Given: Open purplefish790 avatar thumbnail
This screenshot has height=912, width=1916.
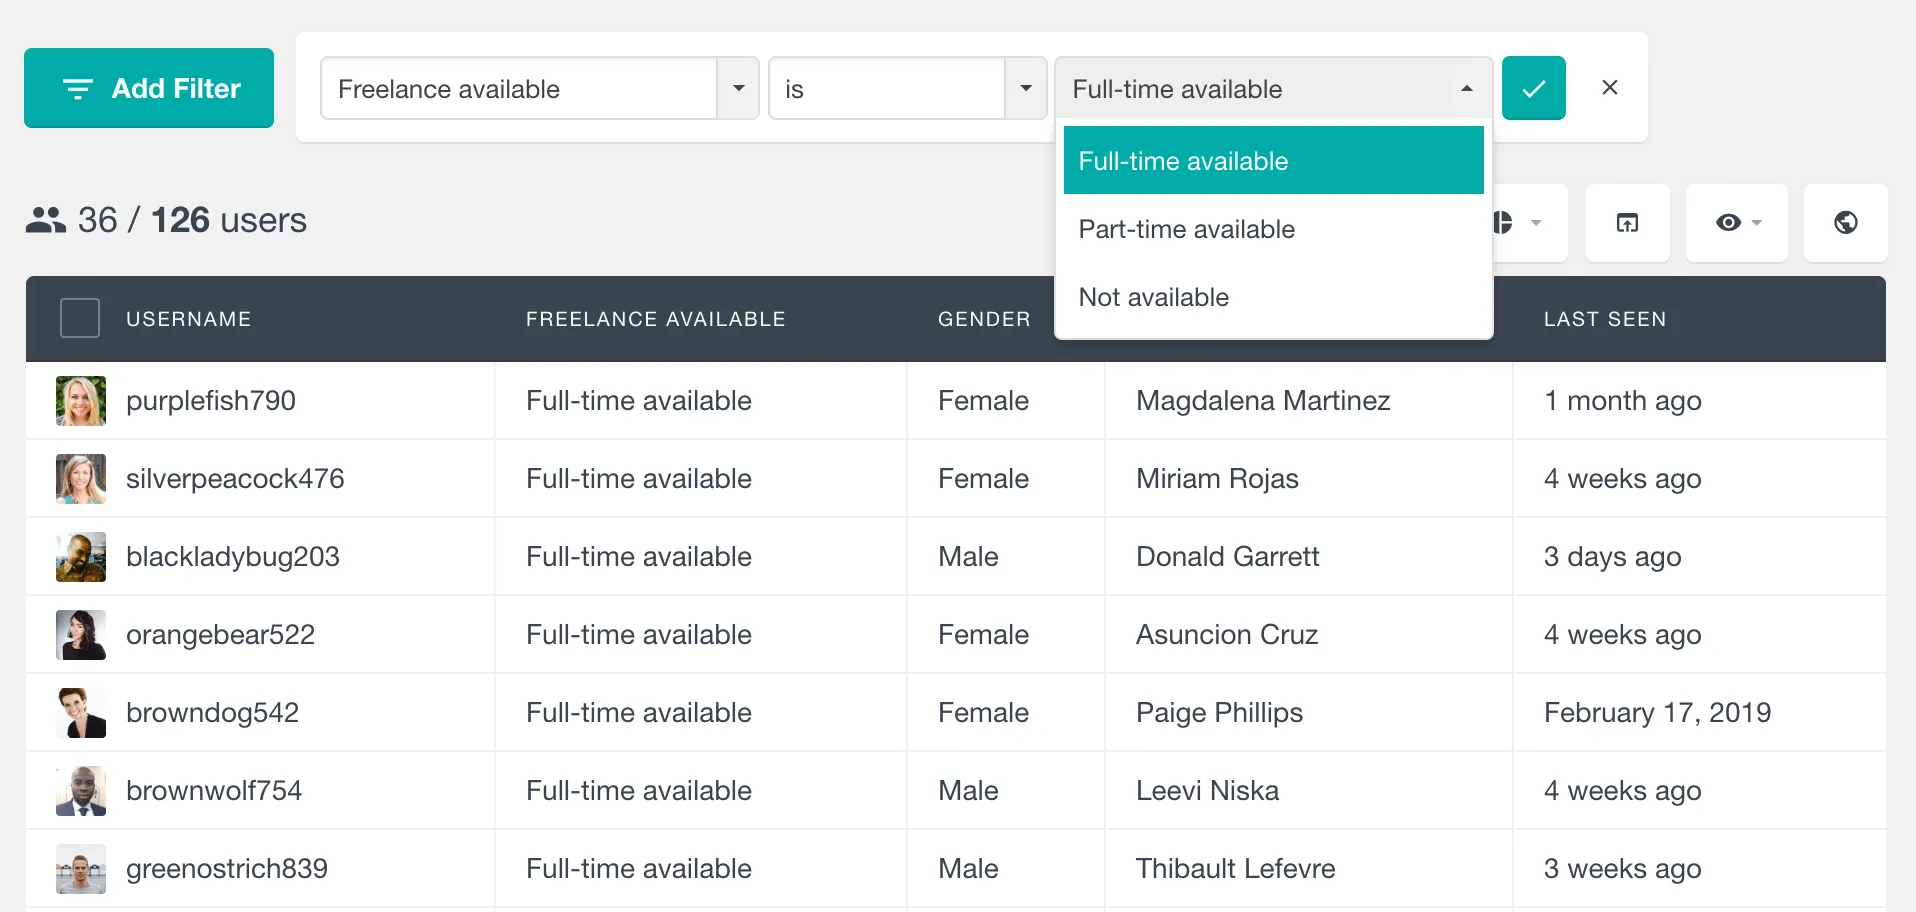Looking at the screenshot, I should 81,401.
